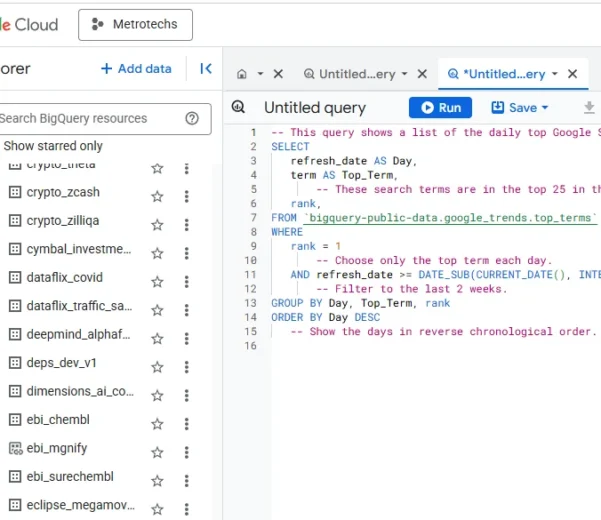
Task: Click Add data in explorer
Action: [136, 69]
